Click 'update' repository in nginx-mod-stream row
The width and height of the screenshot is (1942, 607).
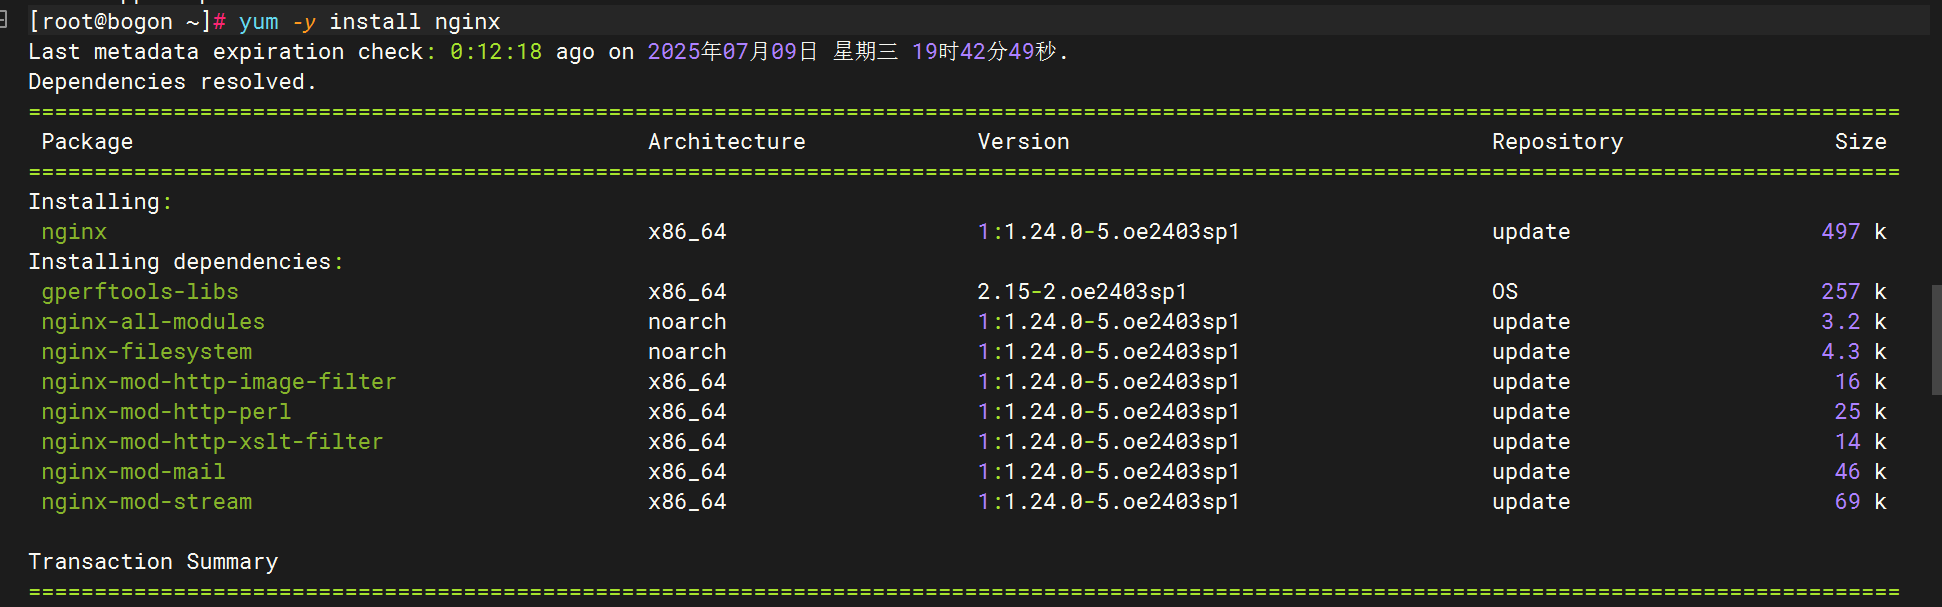[x=1531, y=502]
